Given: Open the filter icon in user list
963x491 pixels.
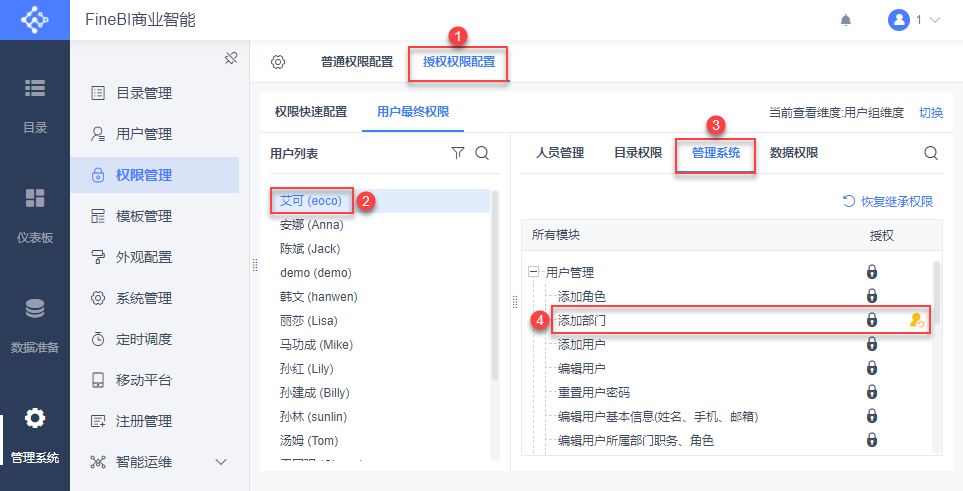Looking at the screenshot, I should pos(458,153).
